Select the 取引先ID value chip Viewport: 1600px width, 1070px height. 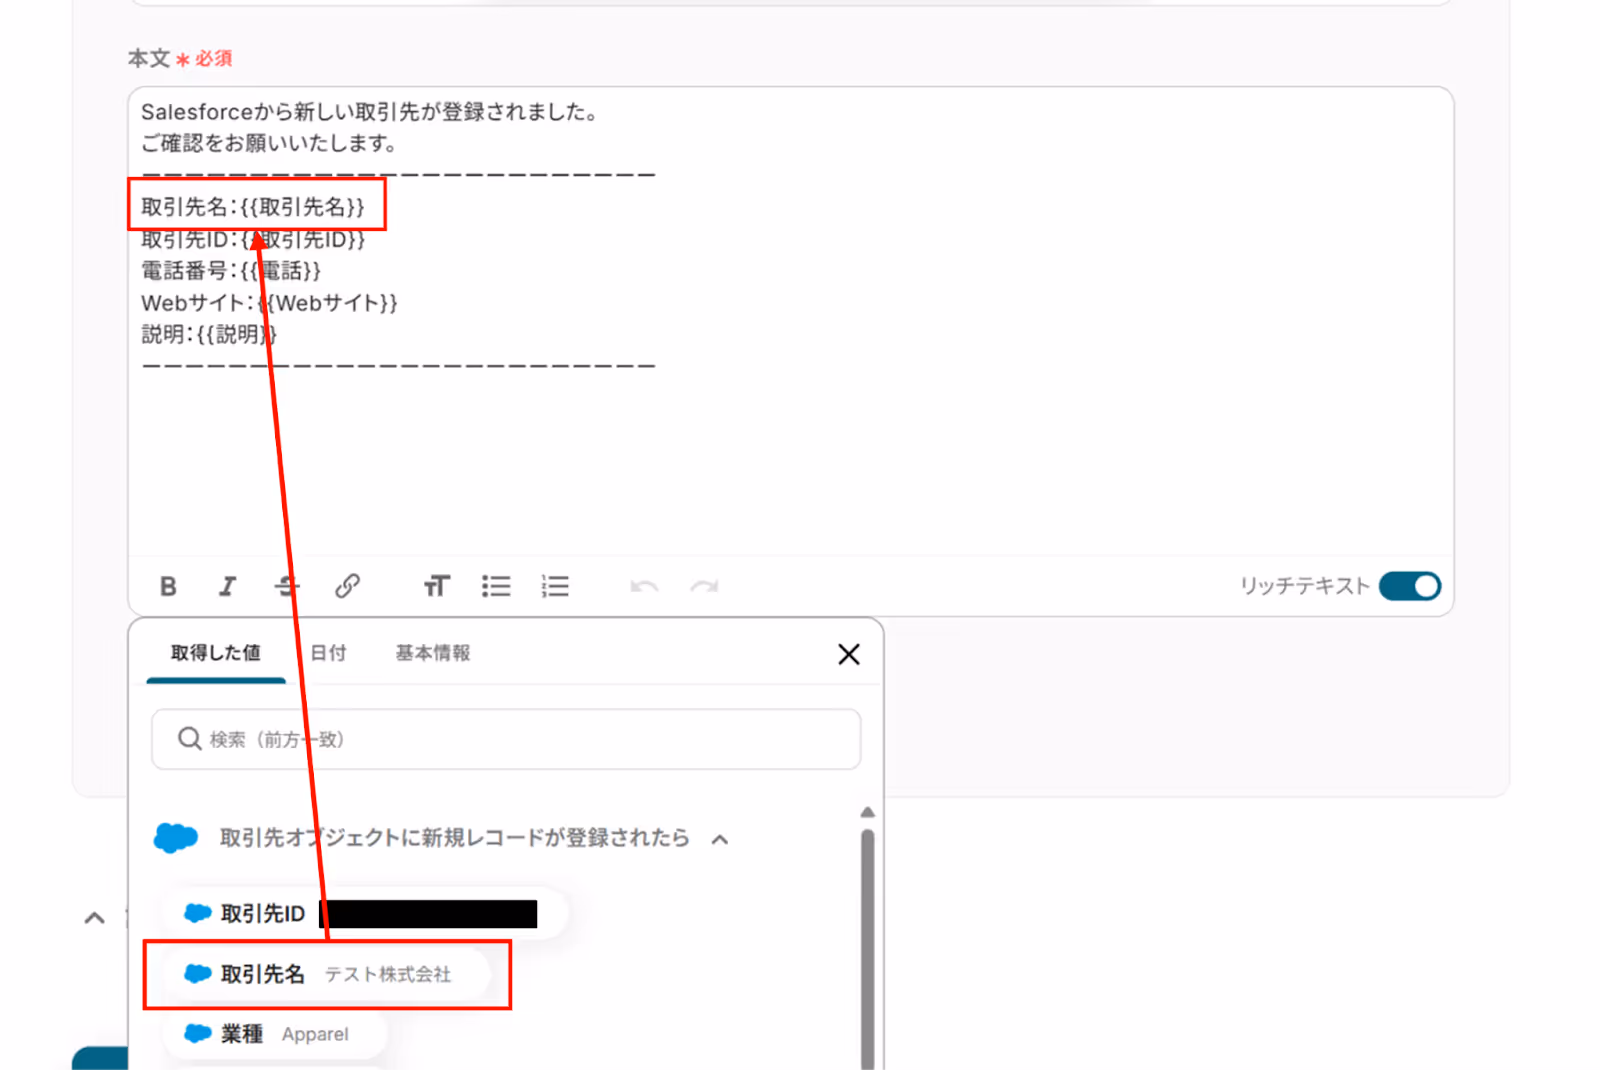364,913
